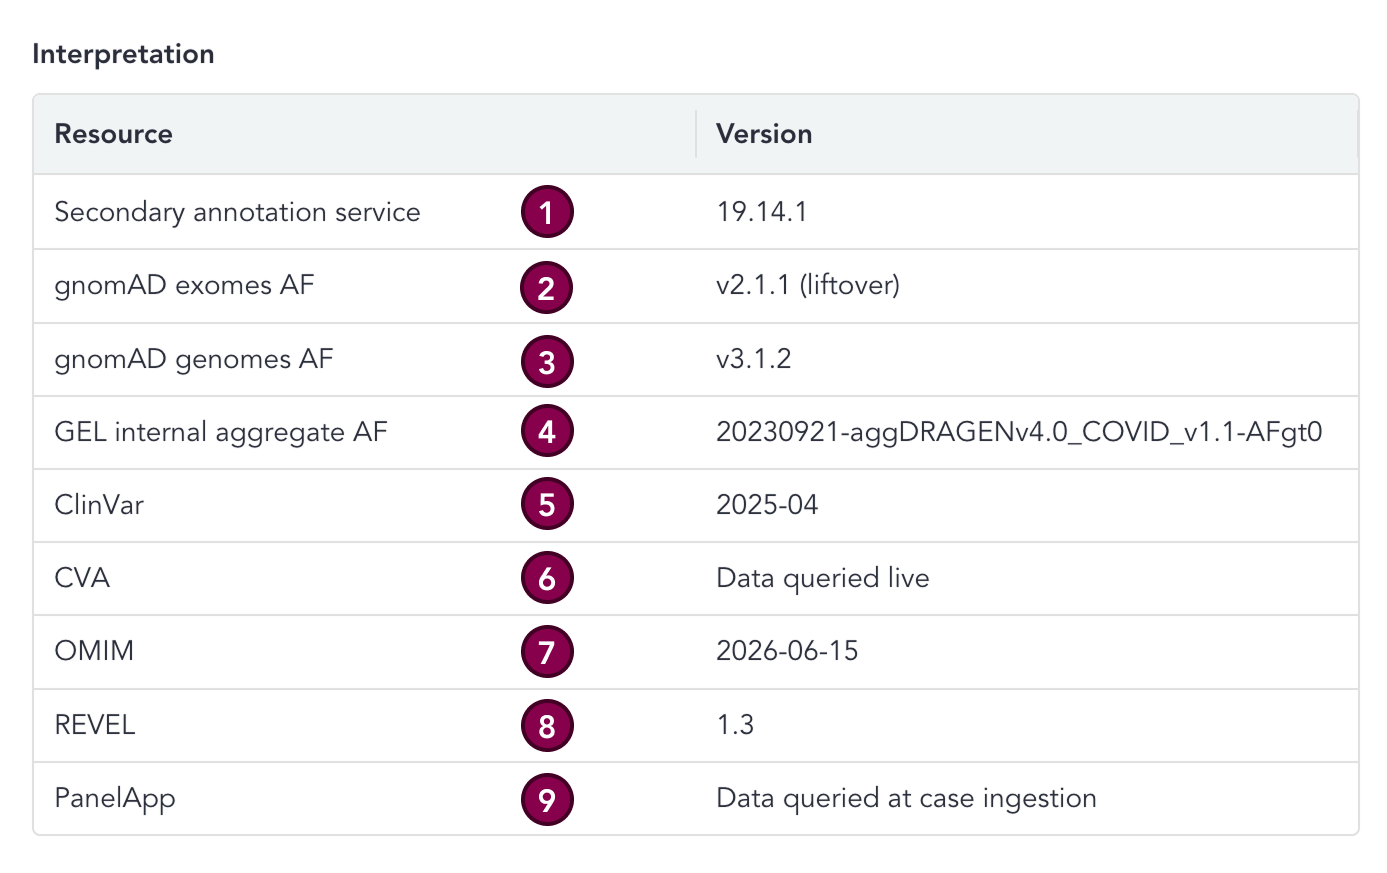Select marker 4 by GEL internal aggregate AF
Image resolution: width=1387 pixels, height=873 pixels.
pos(547,431)
